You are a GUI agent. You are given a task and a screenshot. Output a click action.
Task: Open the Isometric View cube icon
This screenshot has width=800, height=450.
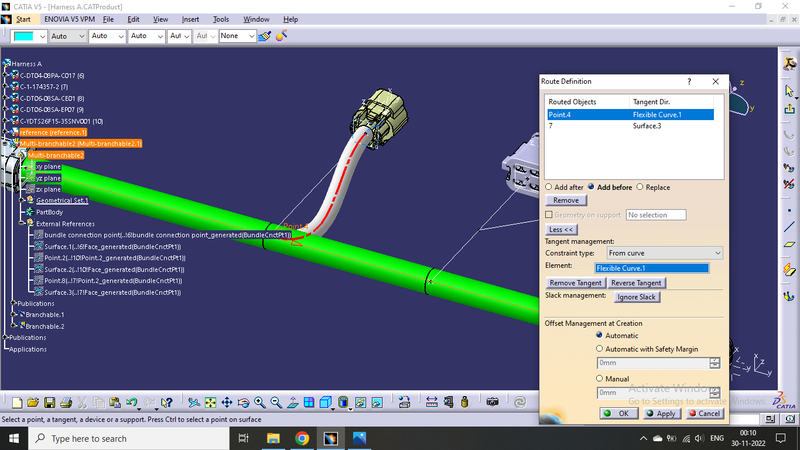[326, 403]
